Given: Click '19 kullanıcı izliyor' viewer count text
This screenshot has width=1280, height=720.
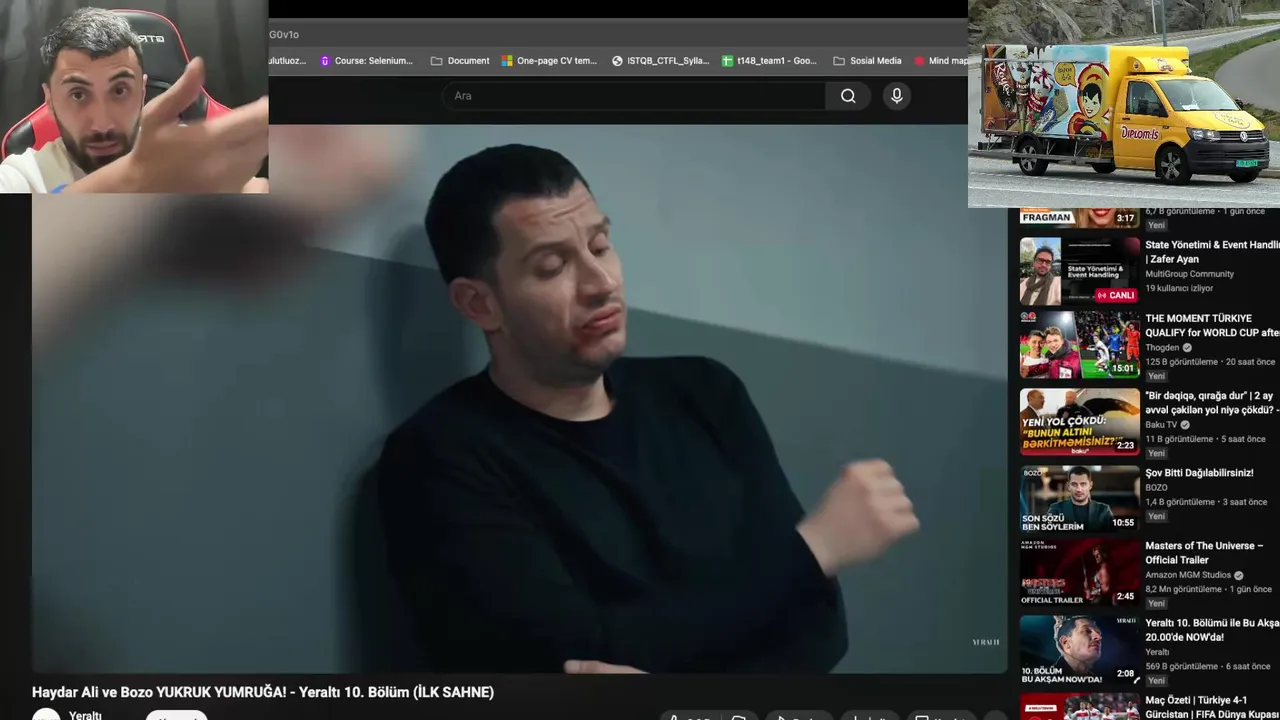Looking at the screenshot, I should pos(1179,288).
